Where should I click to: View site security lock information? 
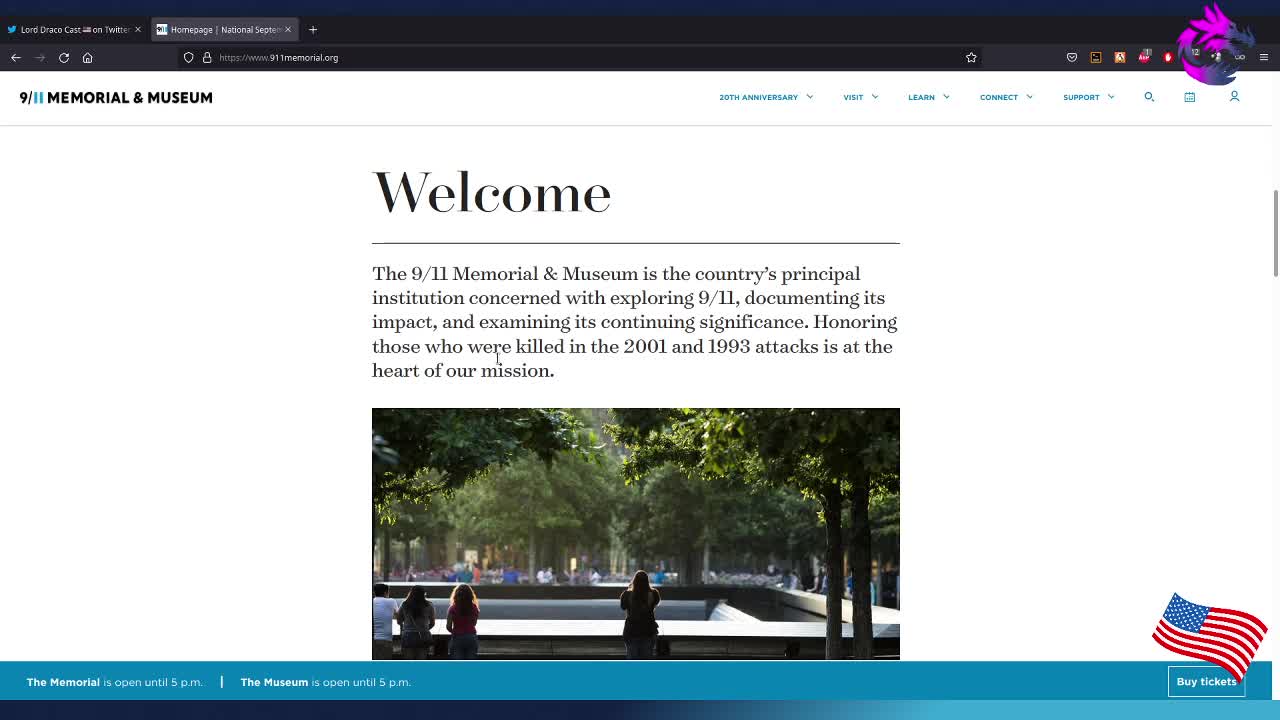coord(207,57)
